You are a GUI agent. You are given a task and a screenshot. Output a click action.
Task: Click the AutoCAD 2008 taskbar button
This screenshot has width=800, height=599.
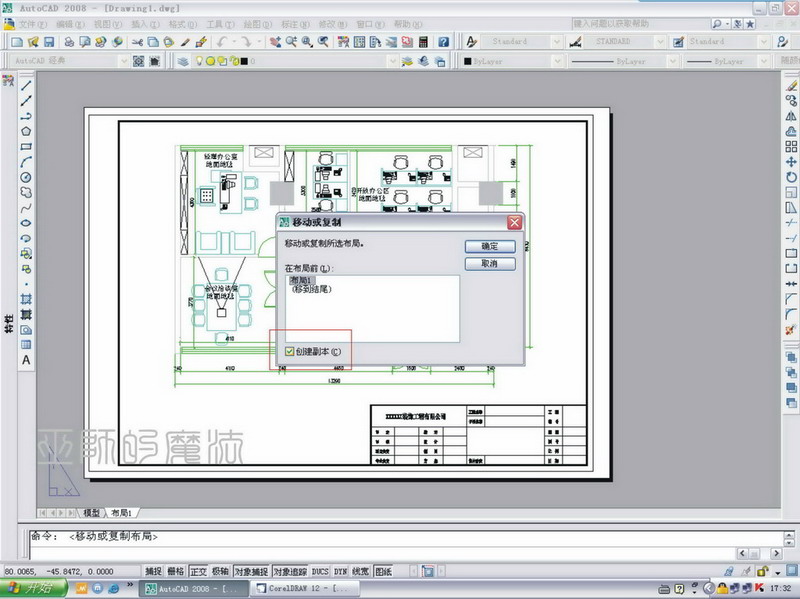(194, 588)
